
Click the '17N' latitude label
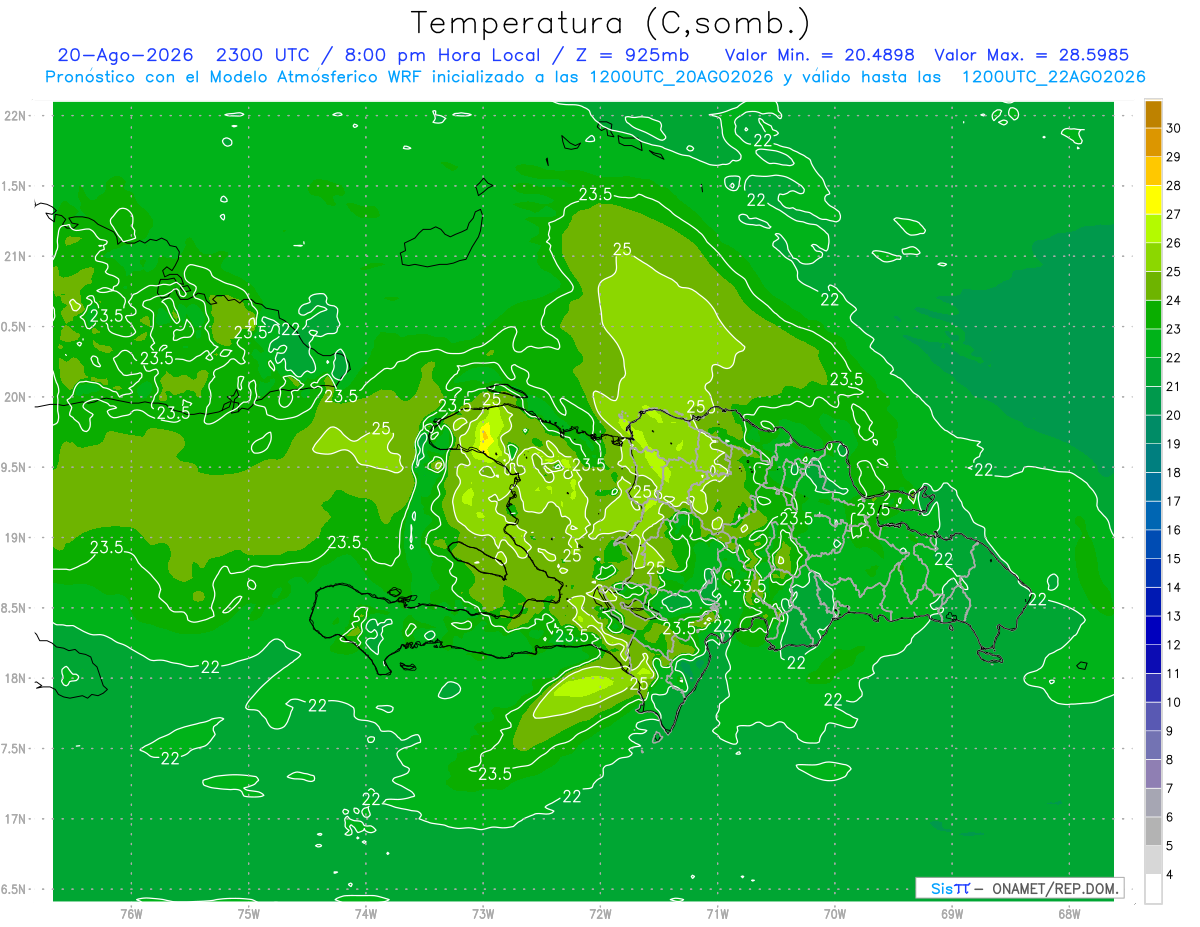coord(15,819)
